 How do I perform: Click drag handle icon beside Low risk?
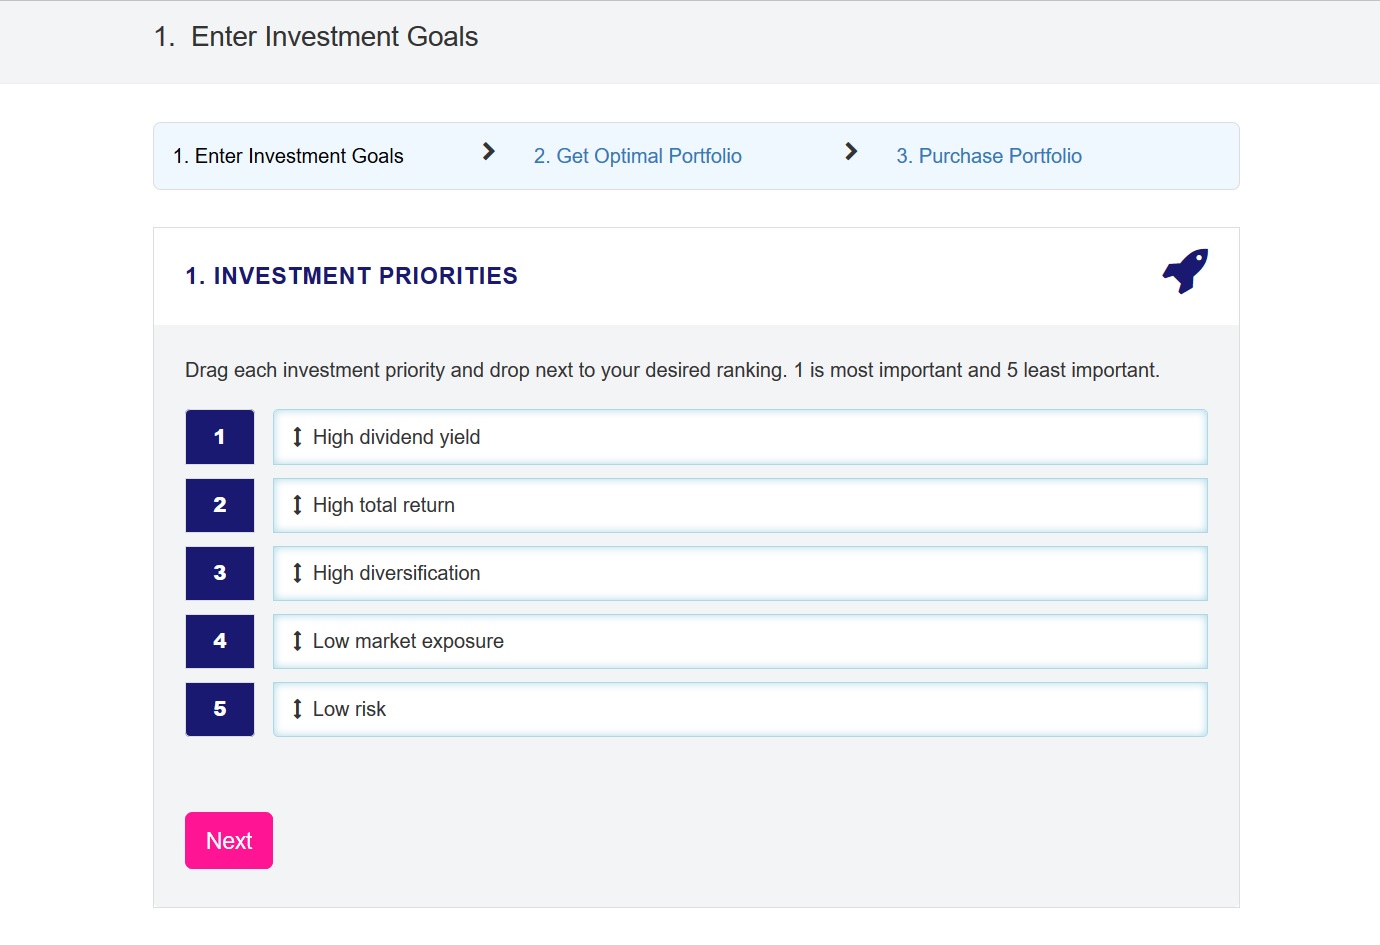tap(297, 709)
